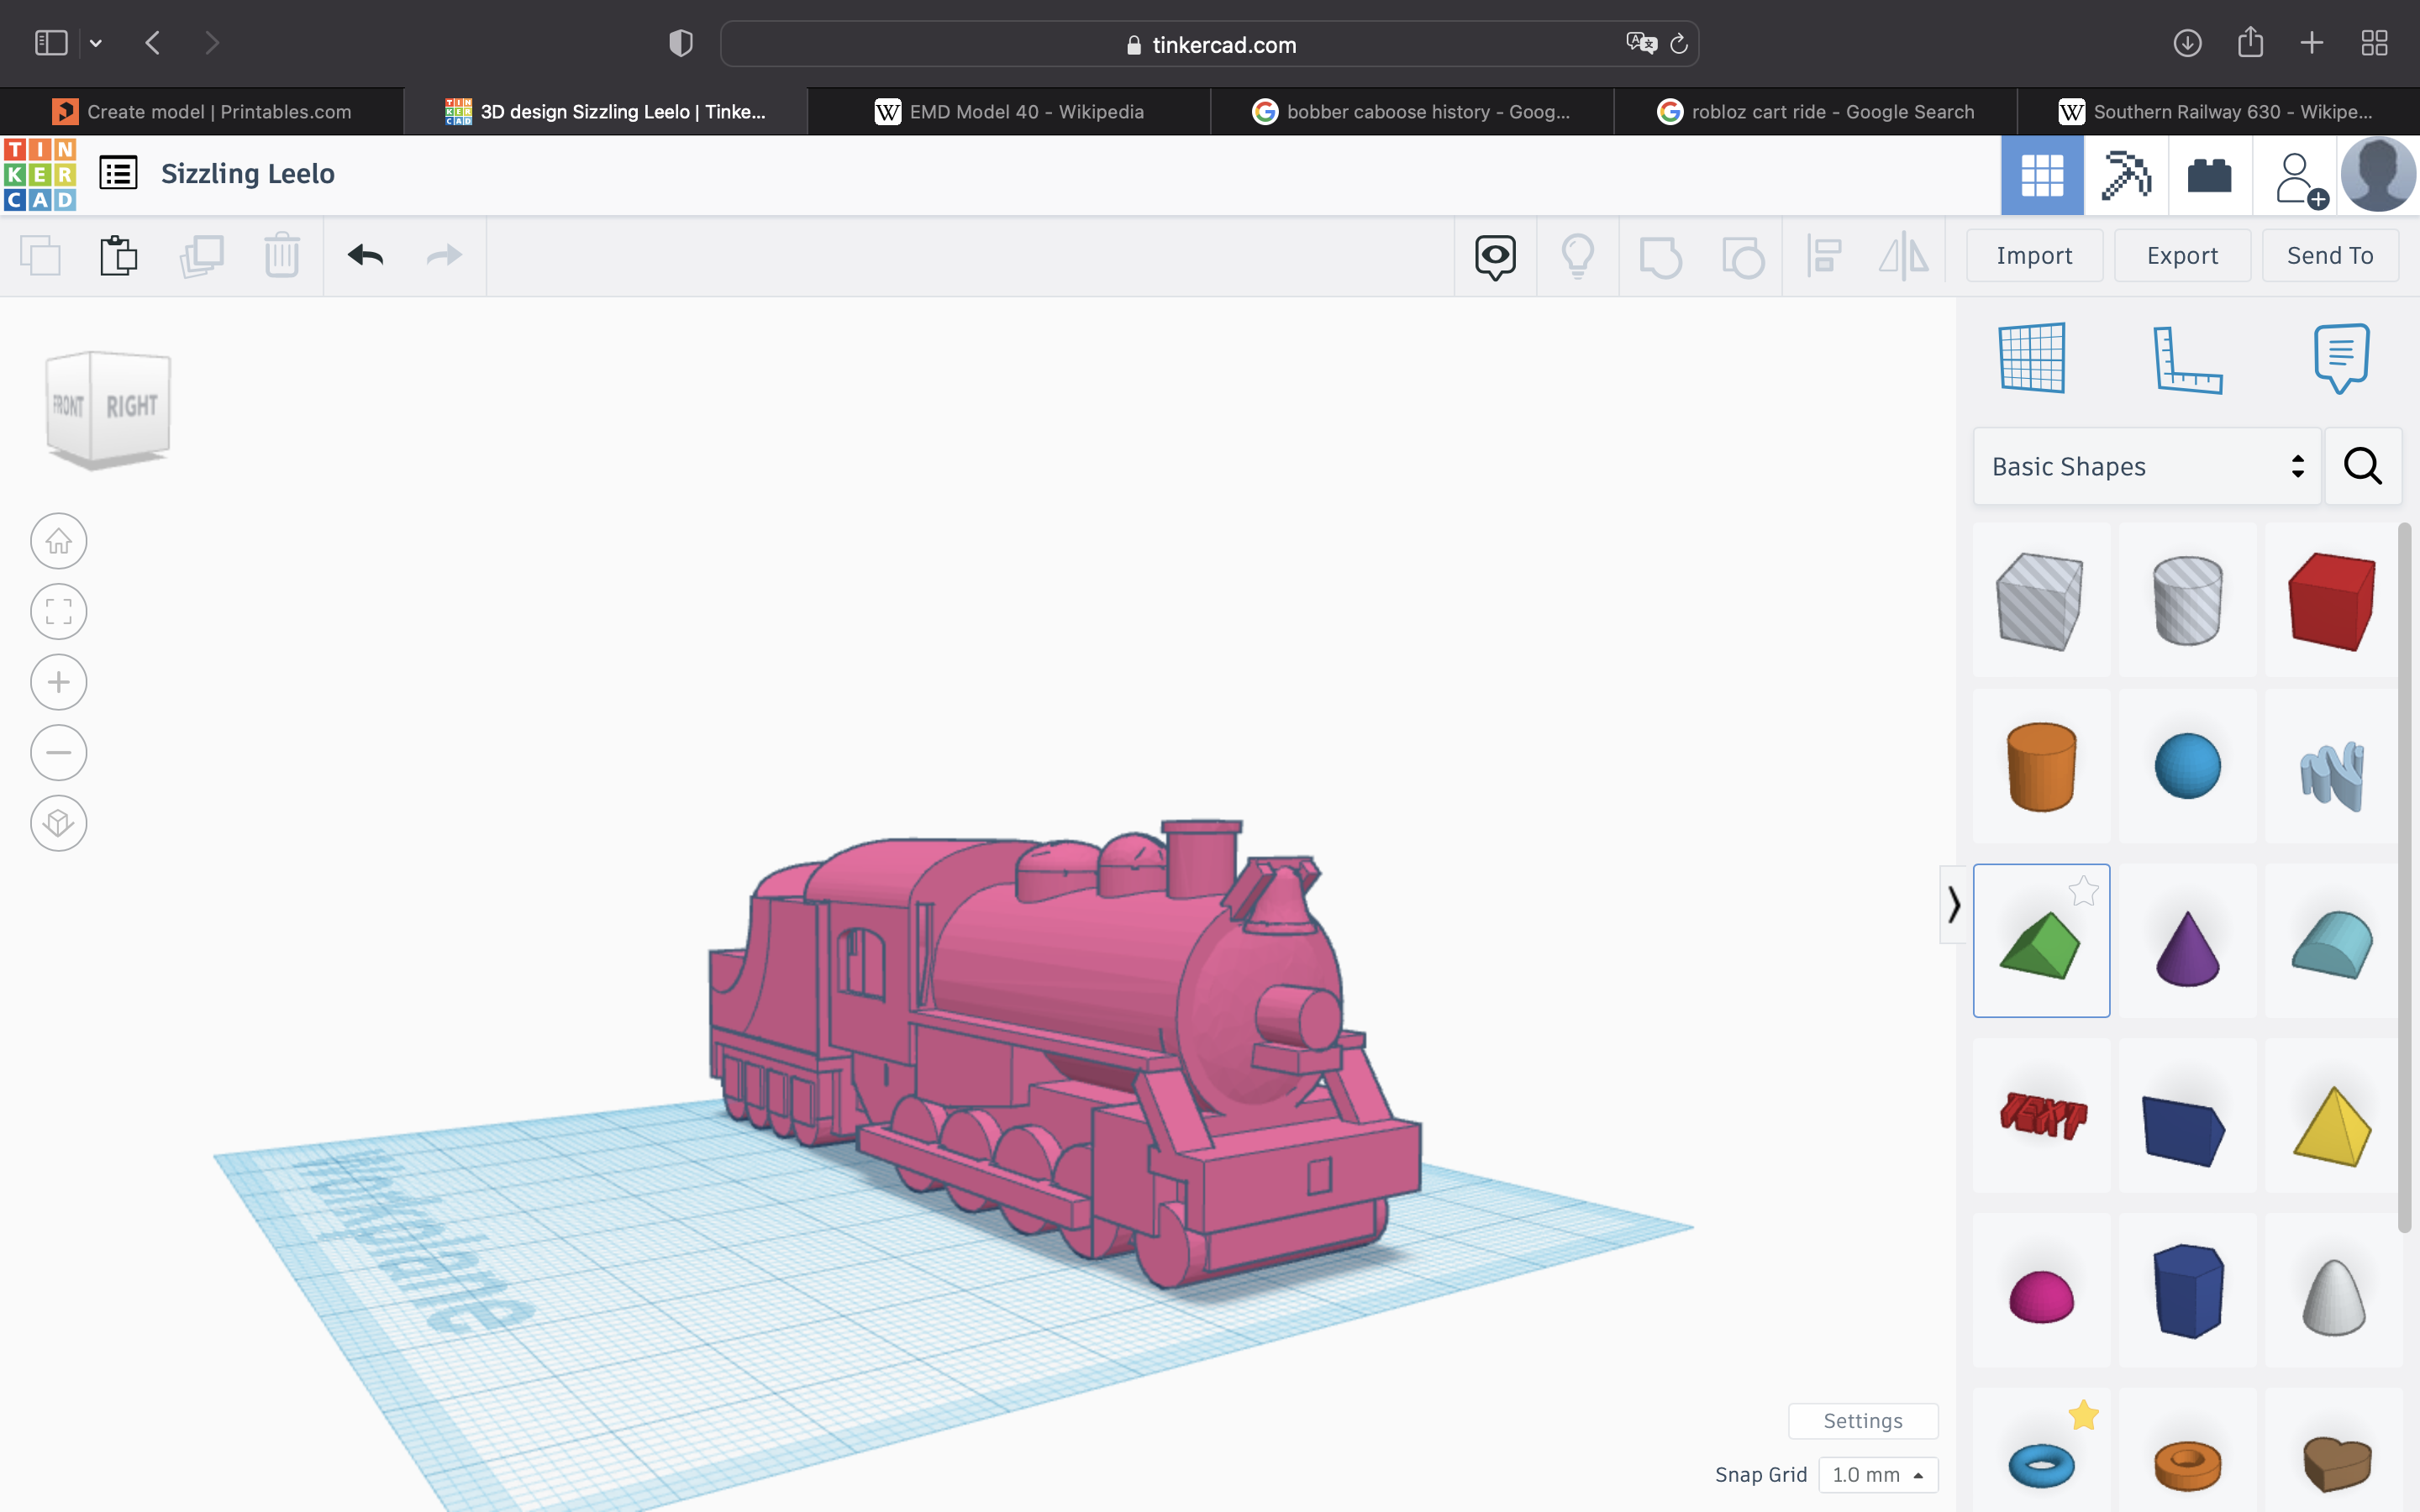This screenshot has height=1512, width=2420.
Task: Switch to Bricks mode
Action: pos(2210,175)
